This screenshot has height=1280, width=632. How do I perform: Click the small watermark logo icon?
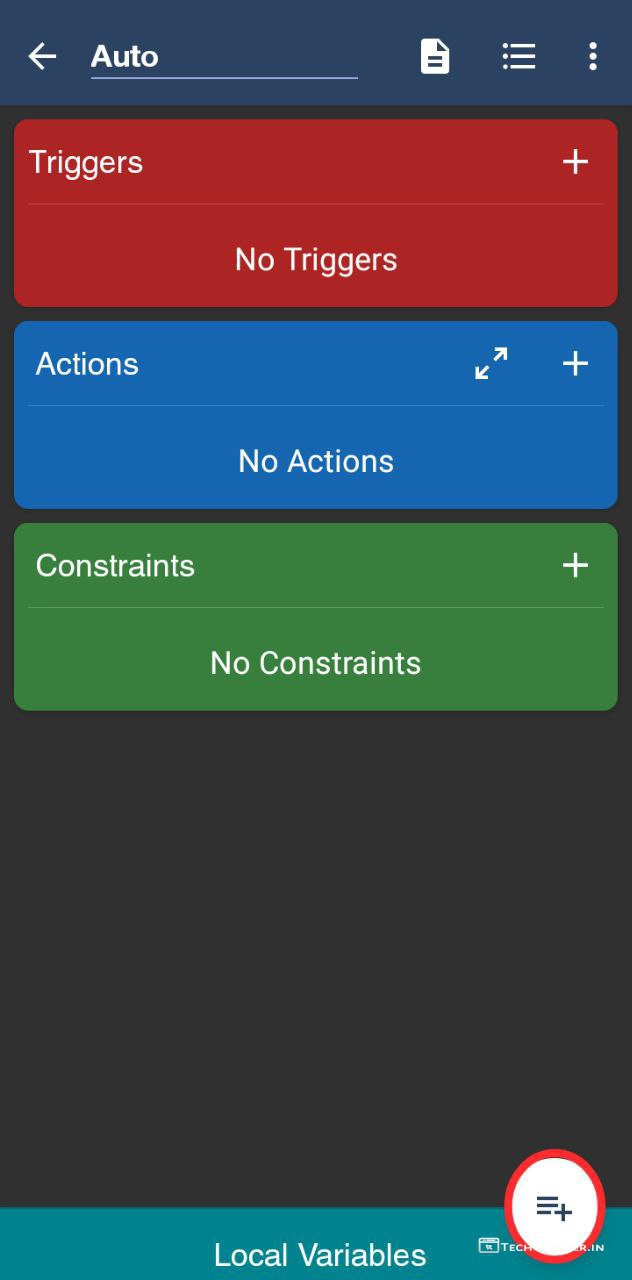(x=488, y=1245)
